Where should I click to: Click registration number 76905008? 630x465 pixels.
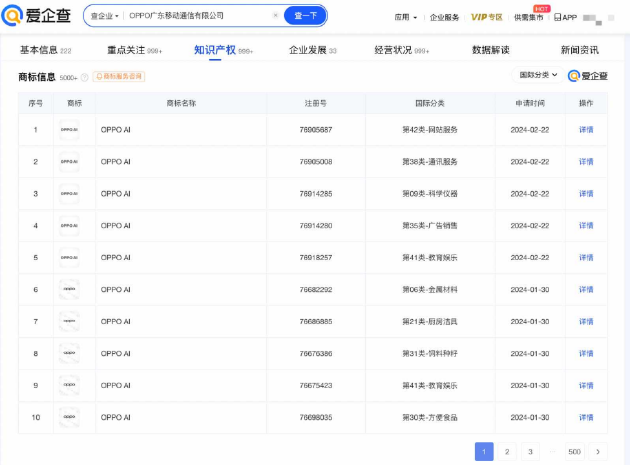click(316, 162)
